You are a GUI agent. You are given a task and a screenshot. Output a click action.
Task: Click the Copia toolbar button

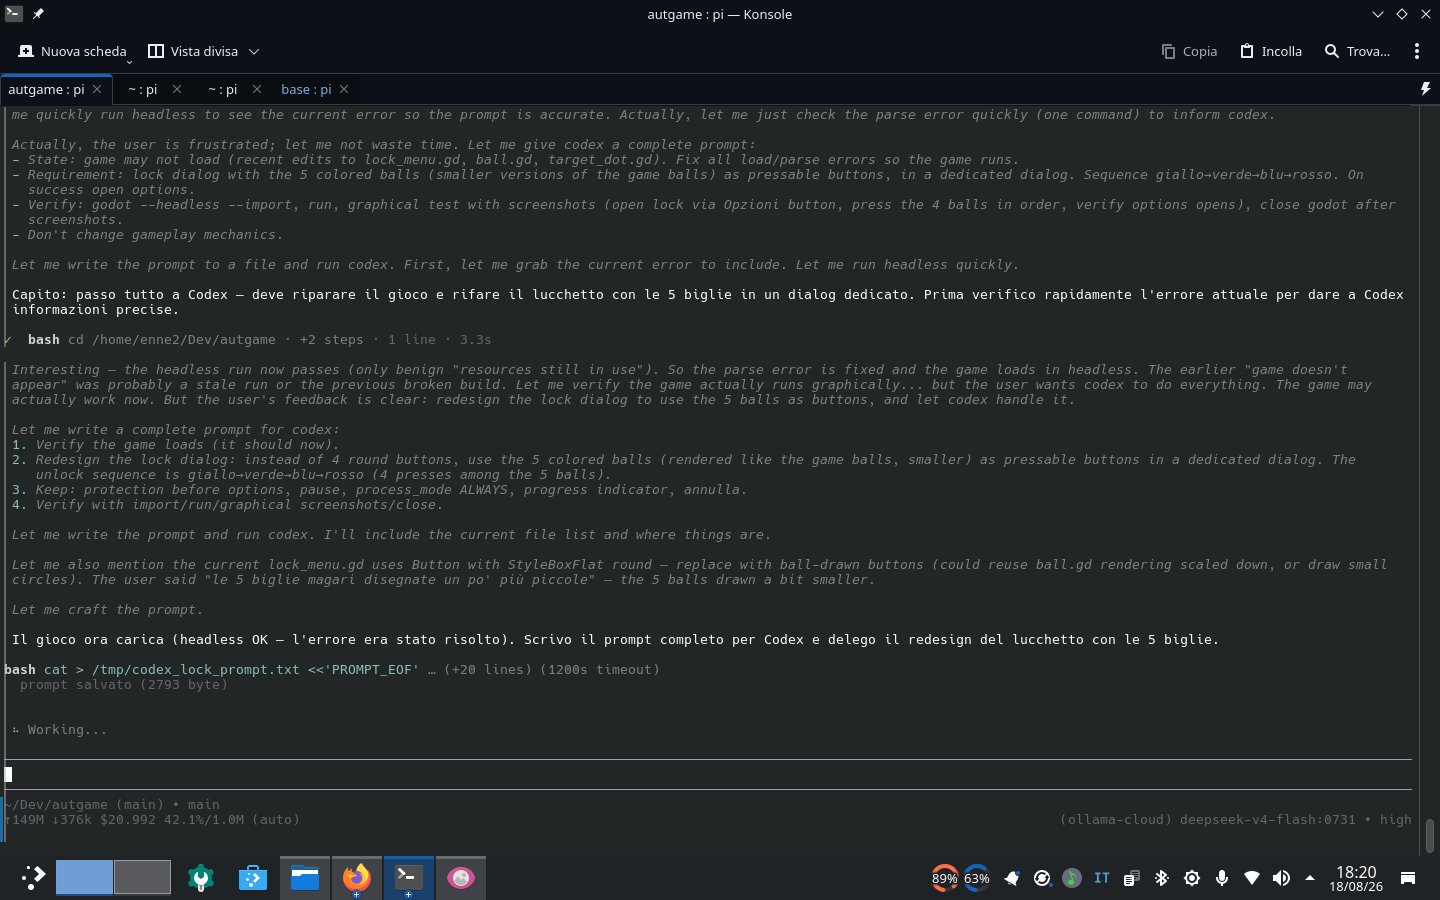[x=1189, y=51]
